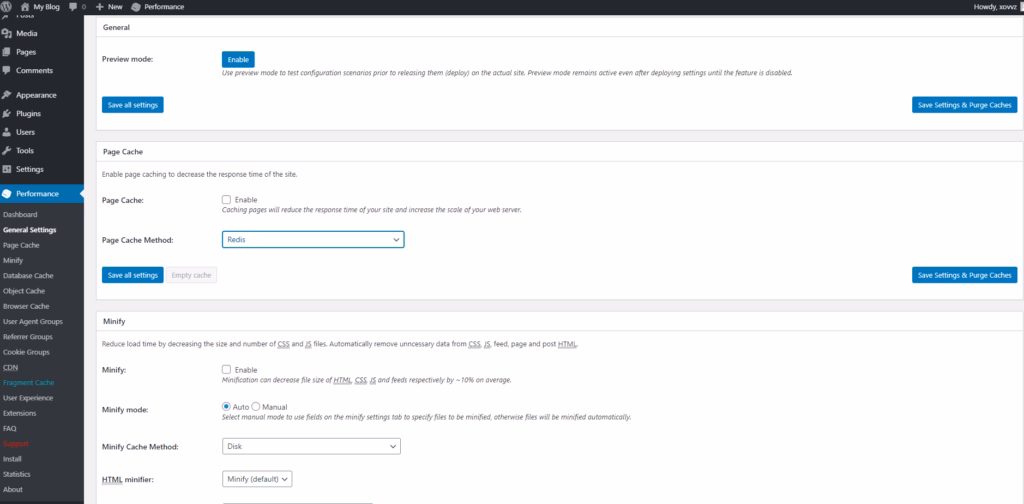
Task: Open Database Cache submenu item
Action: [x=28, y=276]
